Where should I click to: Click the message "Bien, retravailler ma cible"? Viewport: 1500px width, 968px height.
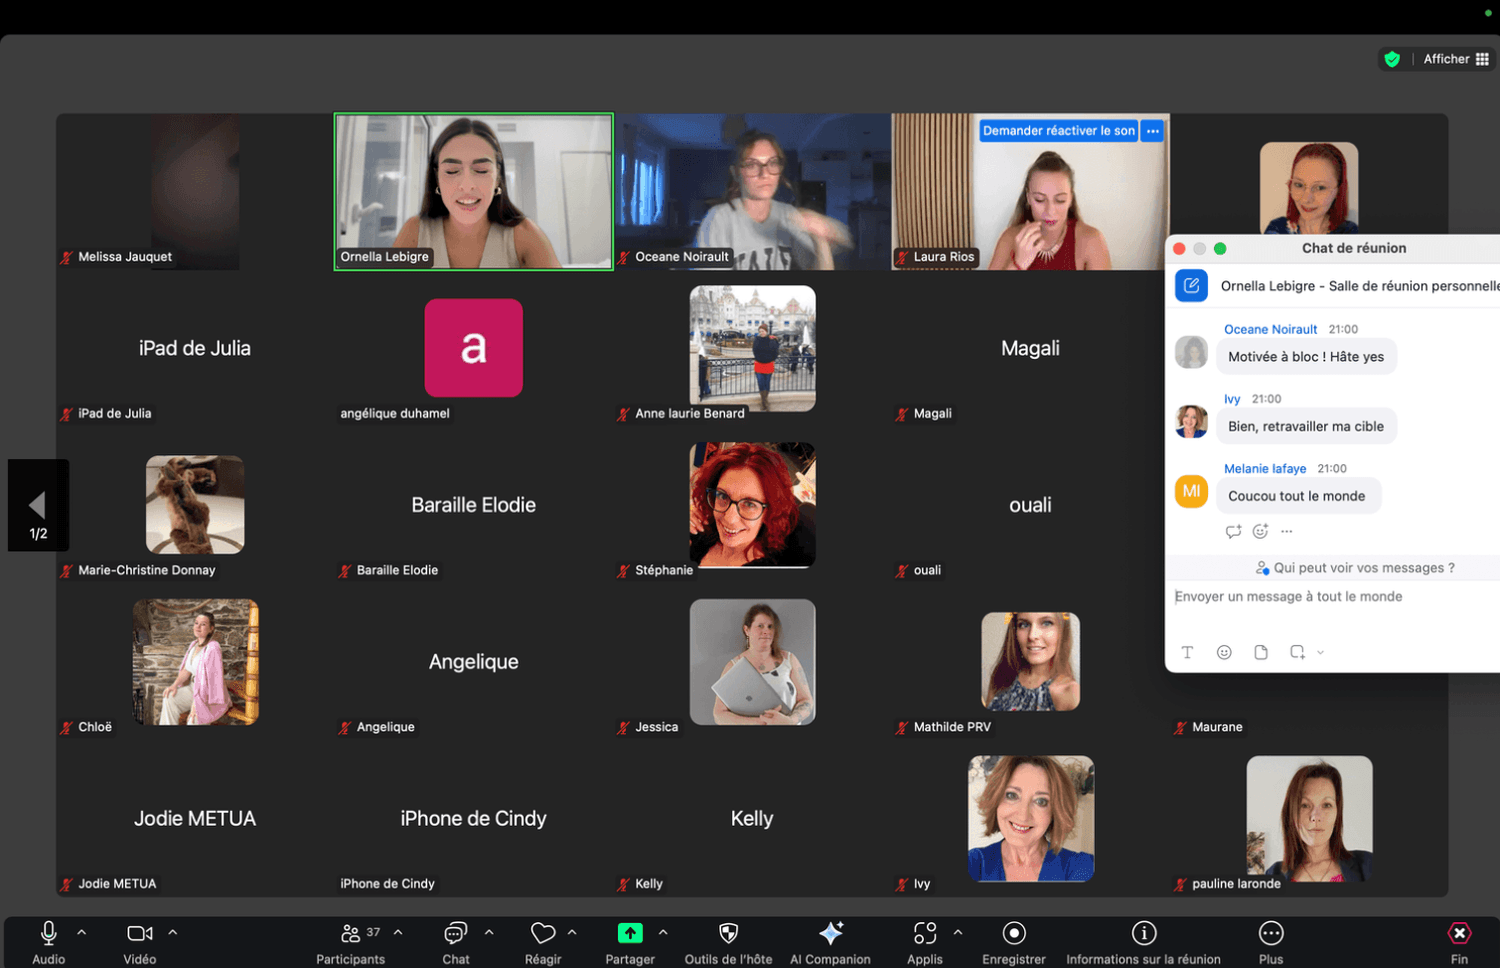(1306, 426)
